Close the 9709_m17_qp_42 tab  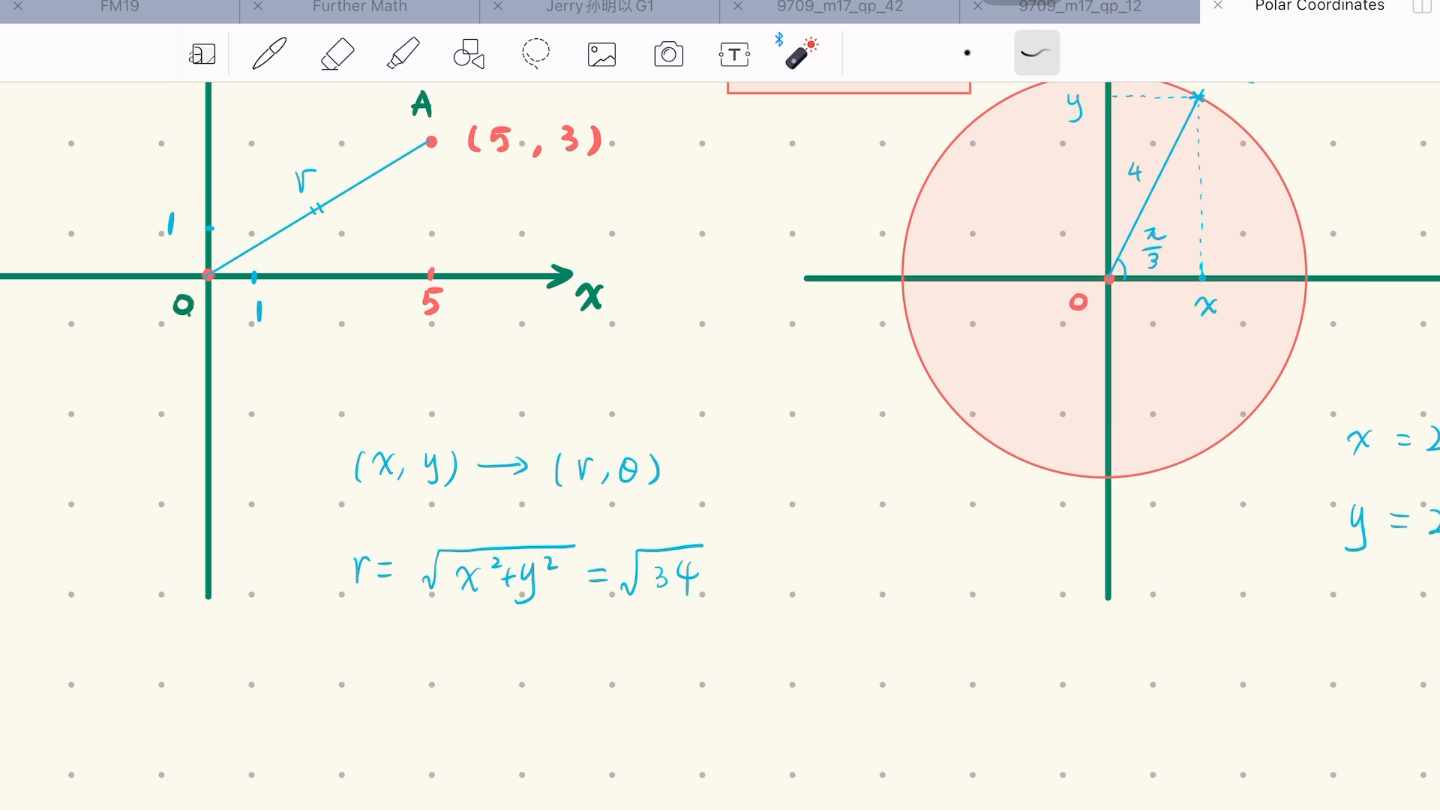[x=737, y=6]
